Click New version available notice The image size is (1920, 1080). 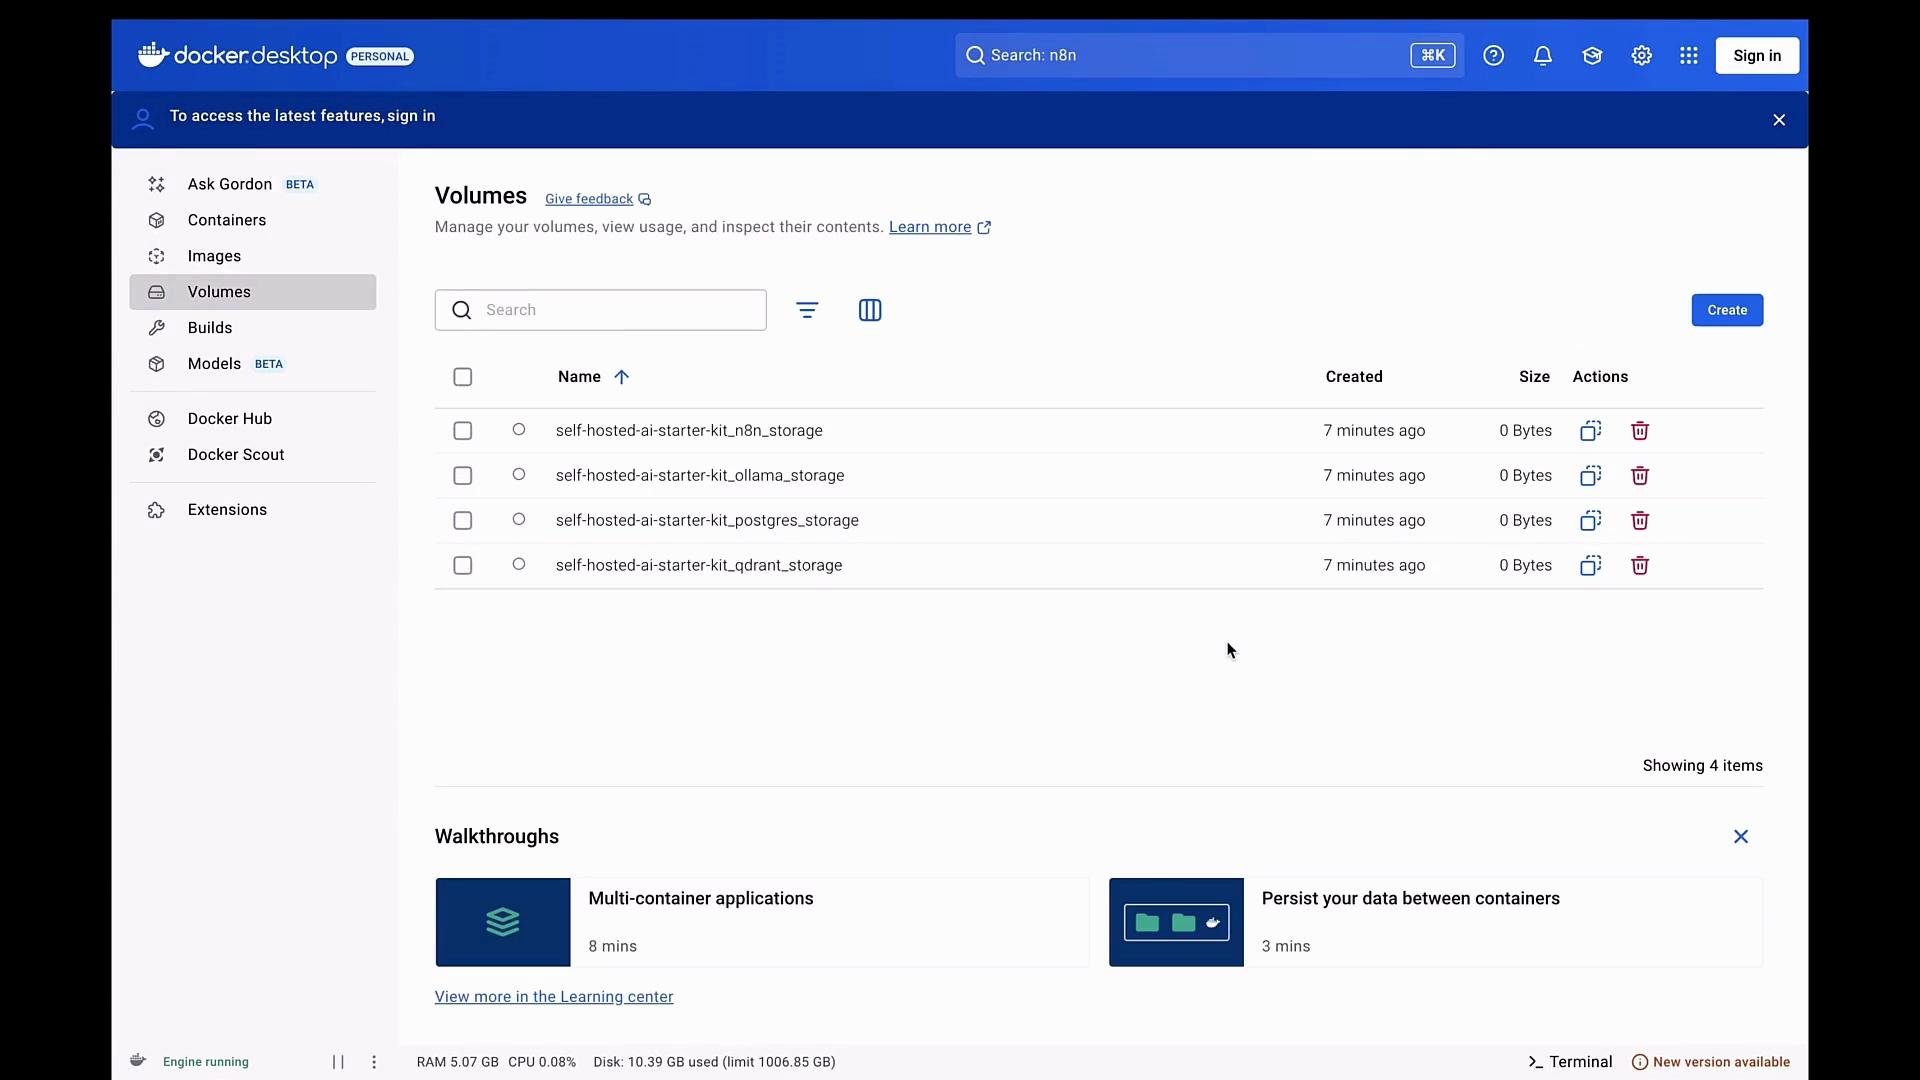click(x=1711, y=1062)
